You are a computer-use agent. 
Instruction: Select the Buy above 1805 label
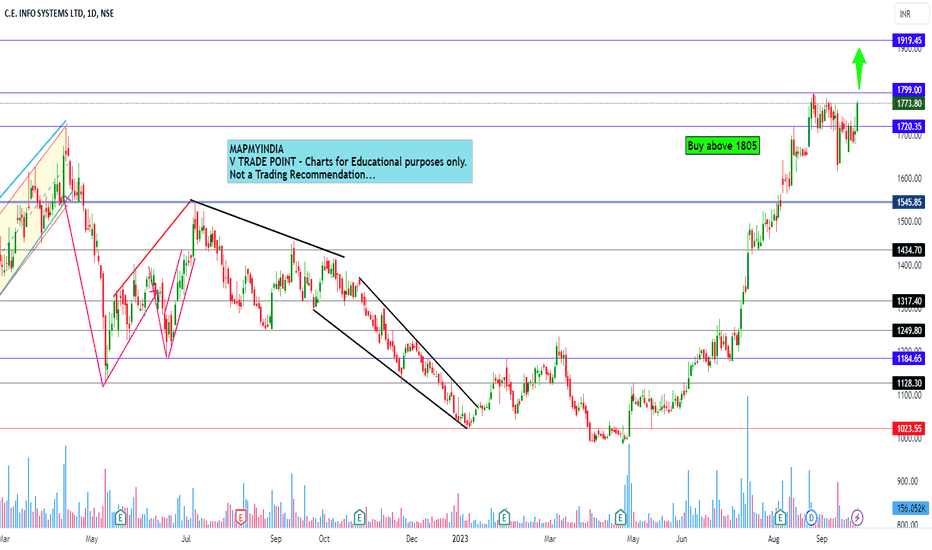coord(722,146)
